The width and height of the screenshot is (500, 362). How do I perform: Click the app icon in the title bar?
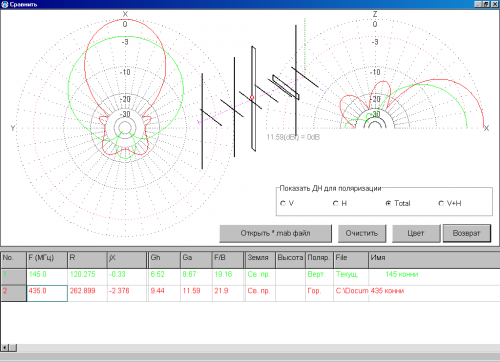coord(4,4)
